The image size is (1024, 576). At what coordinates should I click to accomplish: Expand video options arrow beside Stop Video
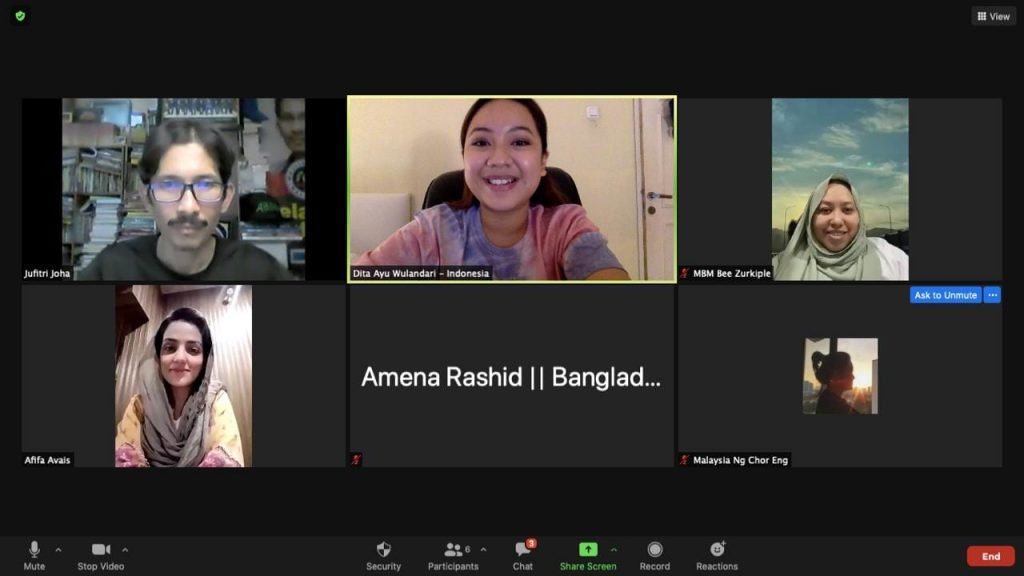[x=125, y=549]
